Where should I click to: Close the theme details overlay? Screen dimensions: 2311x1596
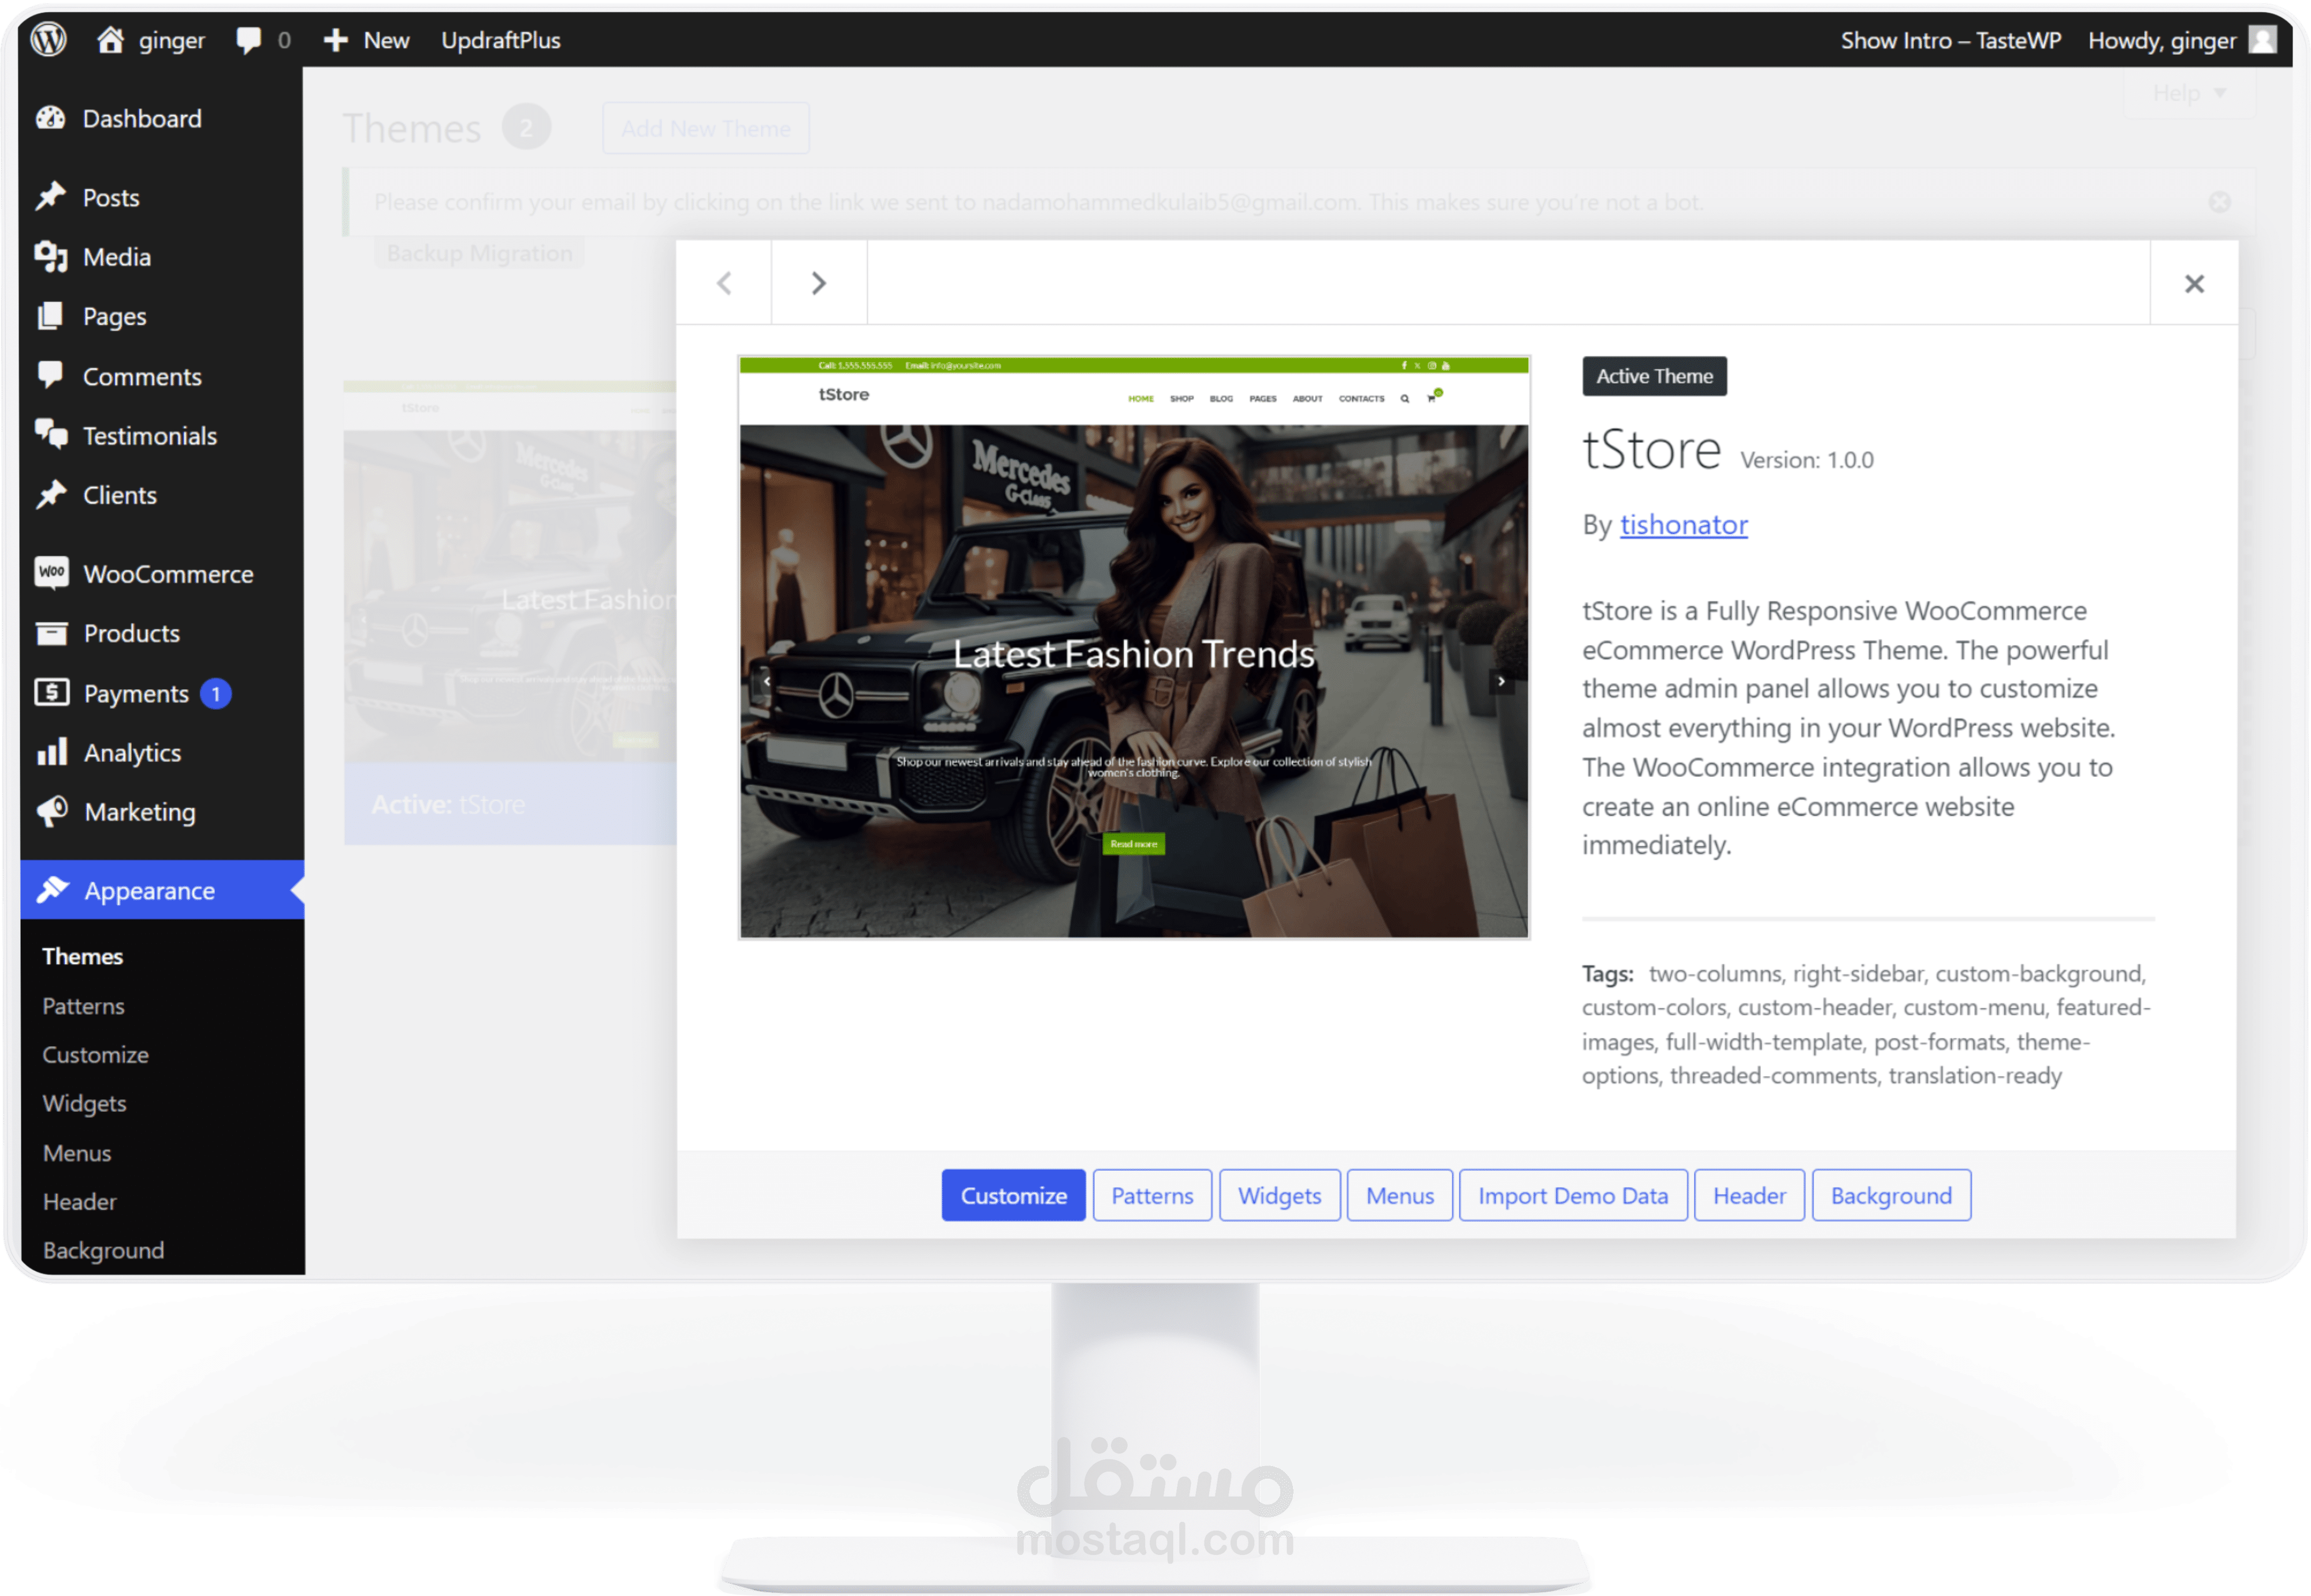pos(2194,284)
